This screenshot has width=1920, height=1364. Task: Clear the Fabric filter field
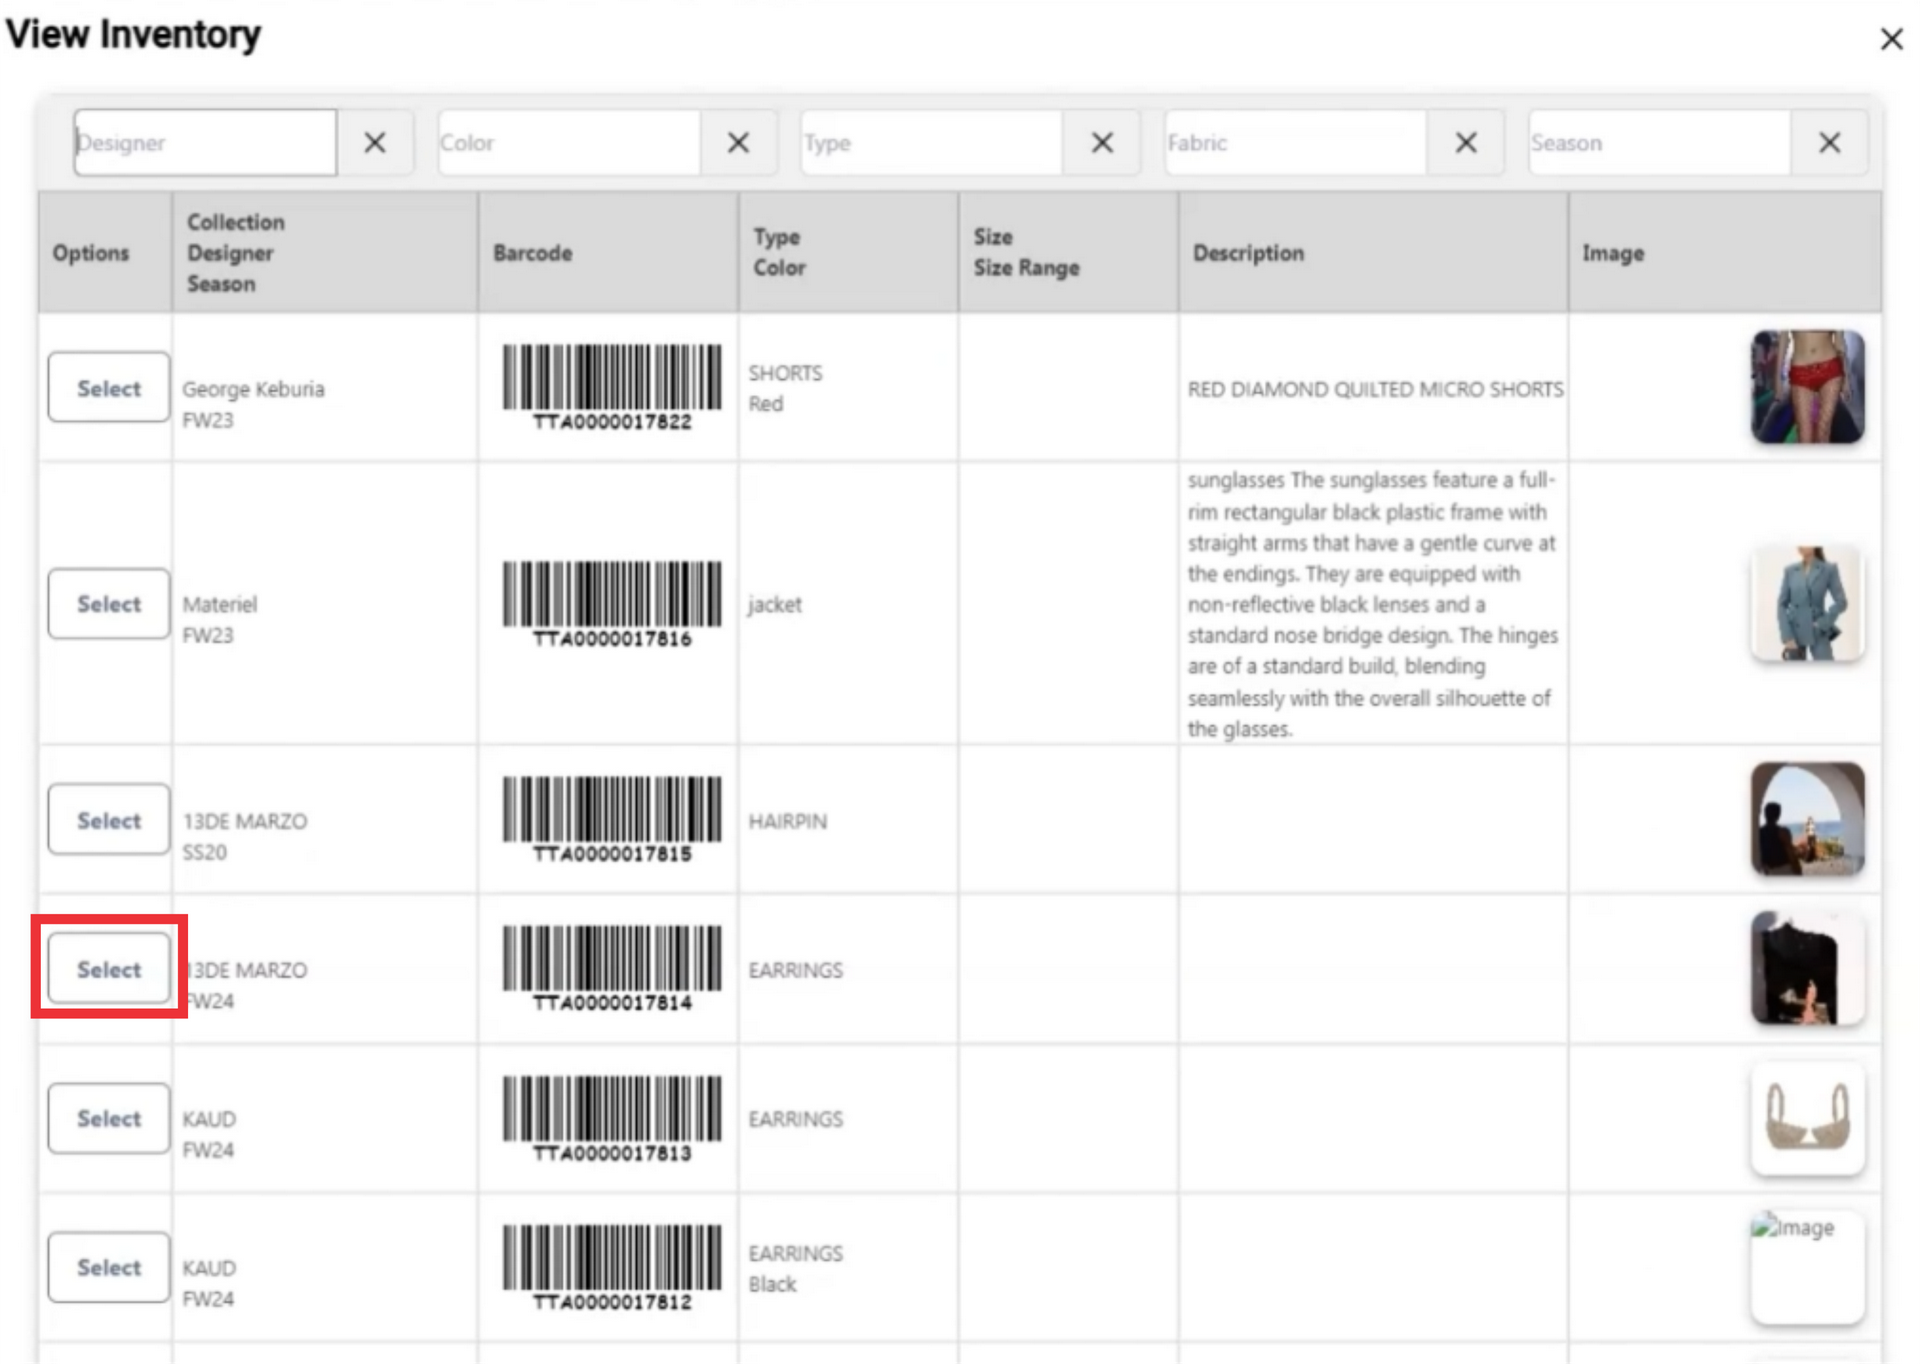click(1466, 143)
